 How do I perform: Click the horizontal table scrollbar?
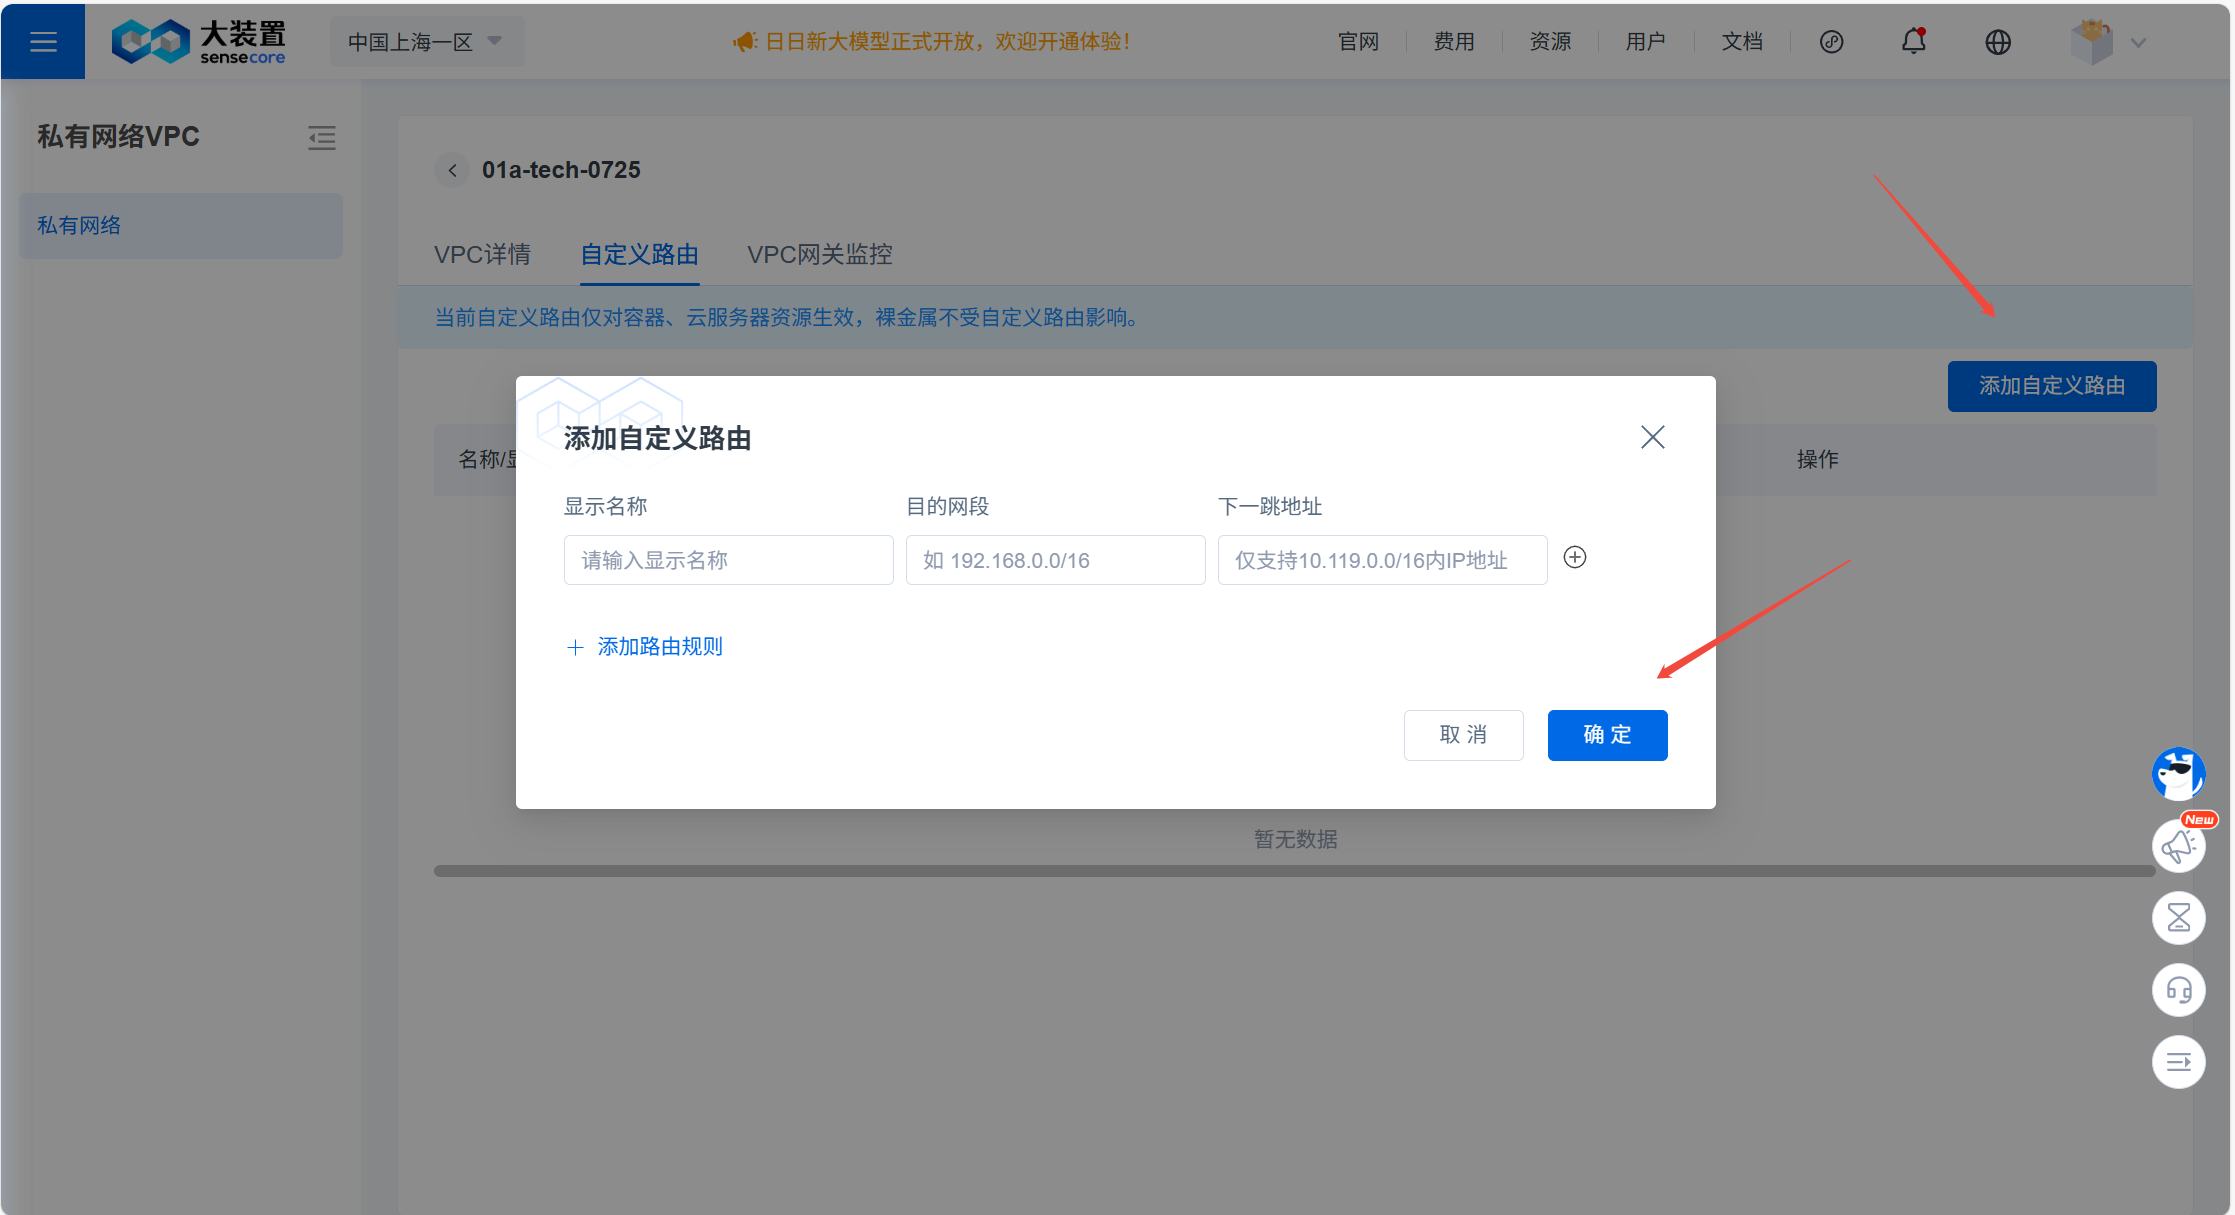point(1294,871)
